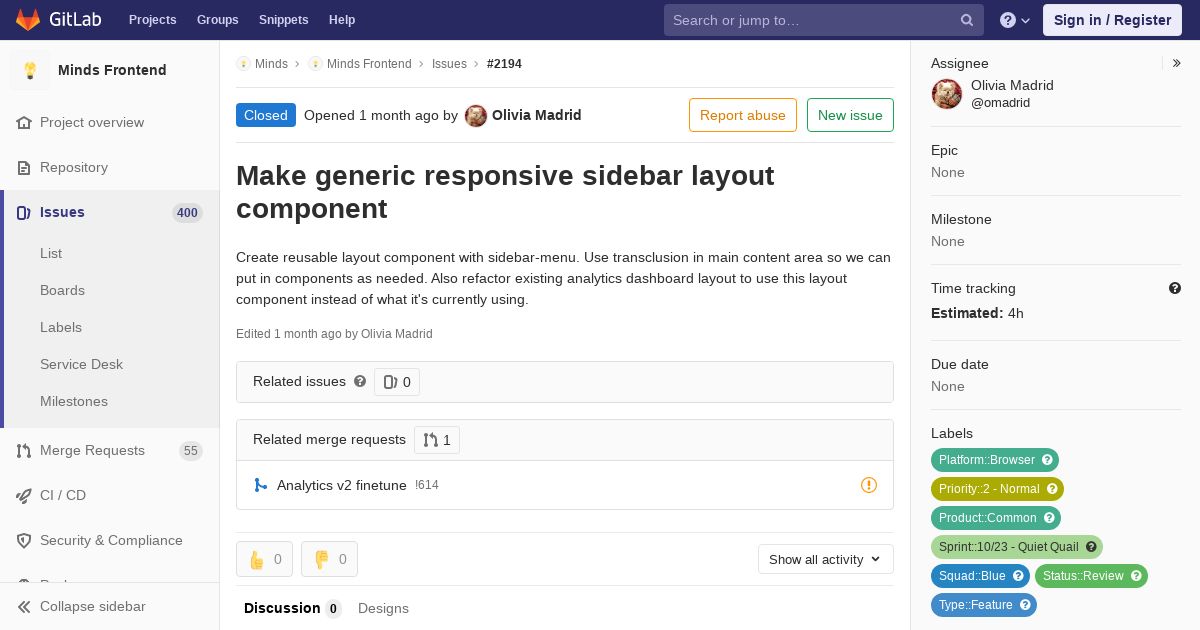Screen dimensions: 1200x630
Task: Open Snippets in the top navbar
Action: [x=283, y=20]
